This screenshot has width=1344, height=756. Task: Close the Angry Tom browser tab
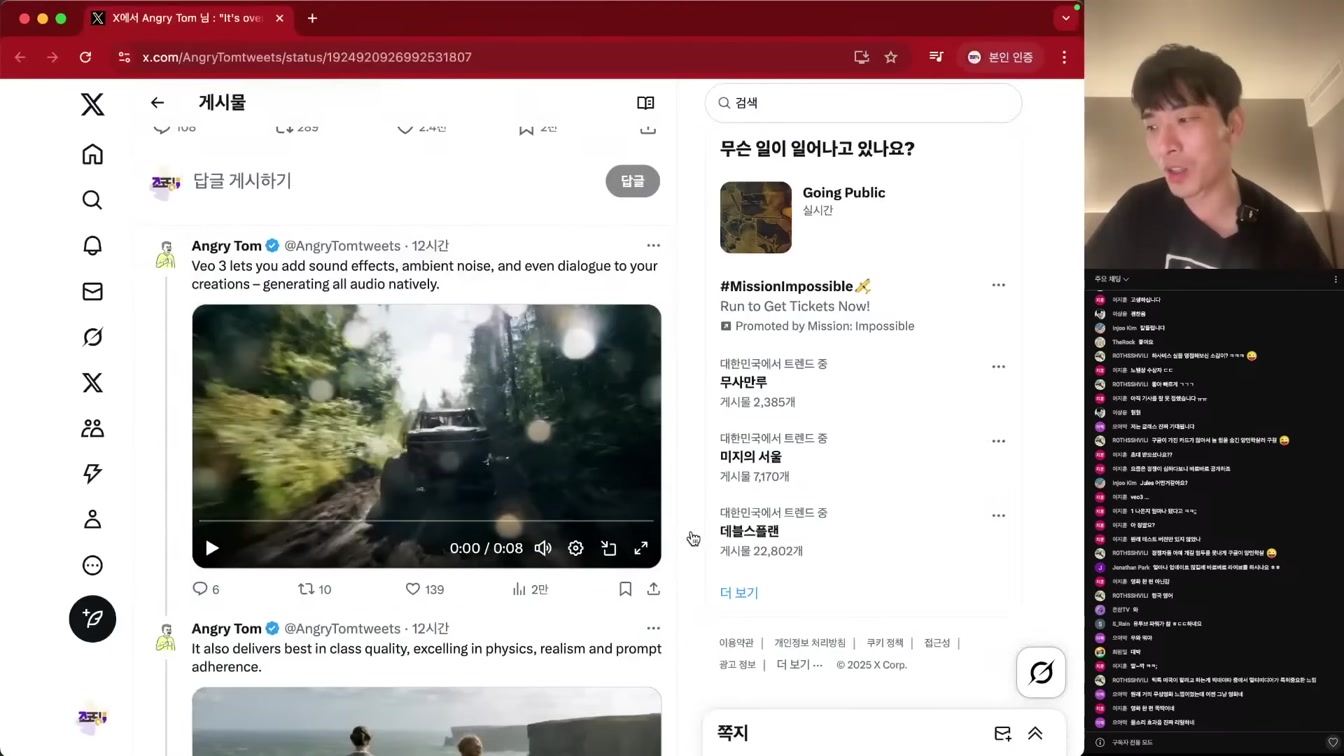[279, 18]
